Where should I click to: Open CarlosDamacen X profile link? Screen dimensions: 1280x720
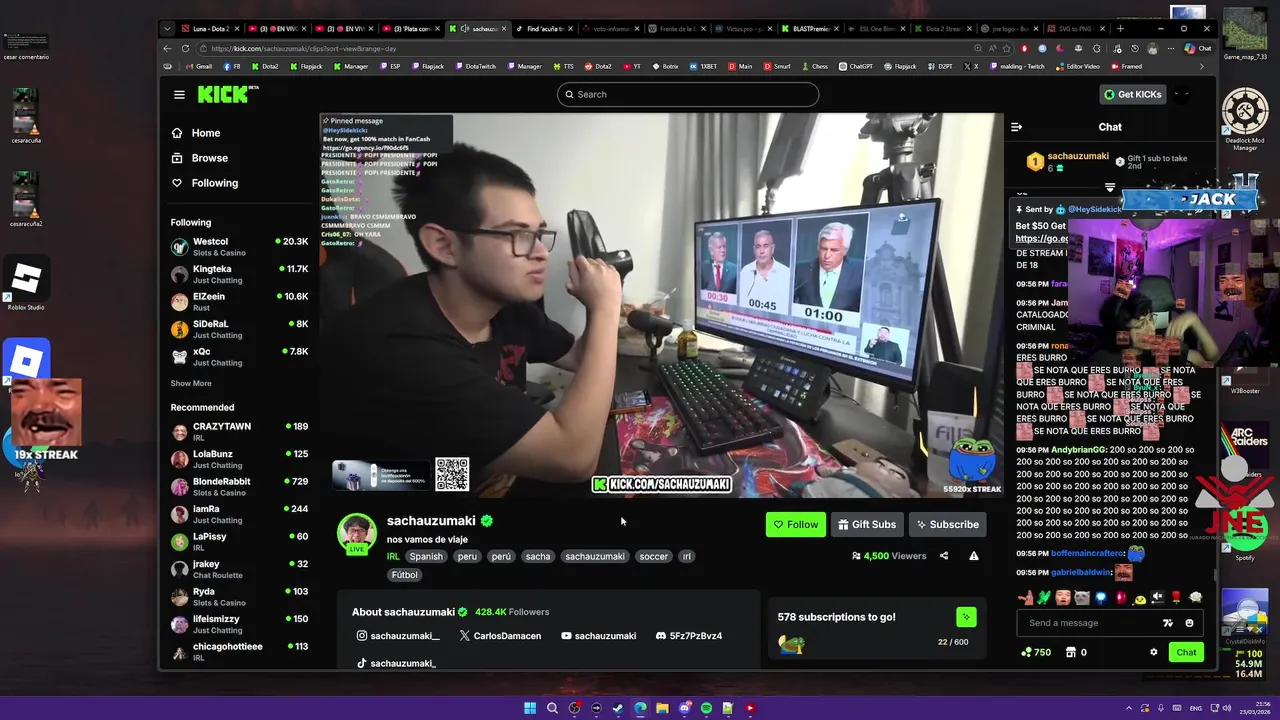click(500, 636)
